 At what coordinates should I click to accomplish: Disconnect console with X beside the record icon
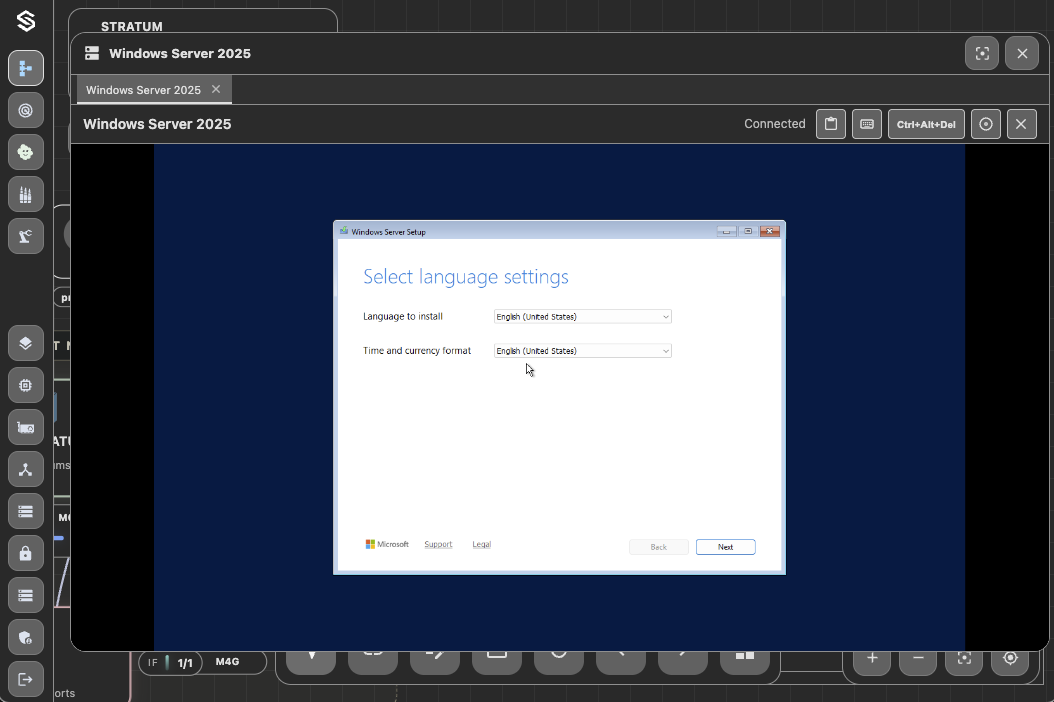[1022, 124]
